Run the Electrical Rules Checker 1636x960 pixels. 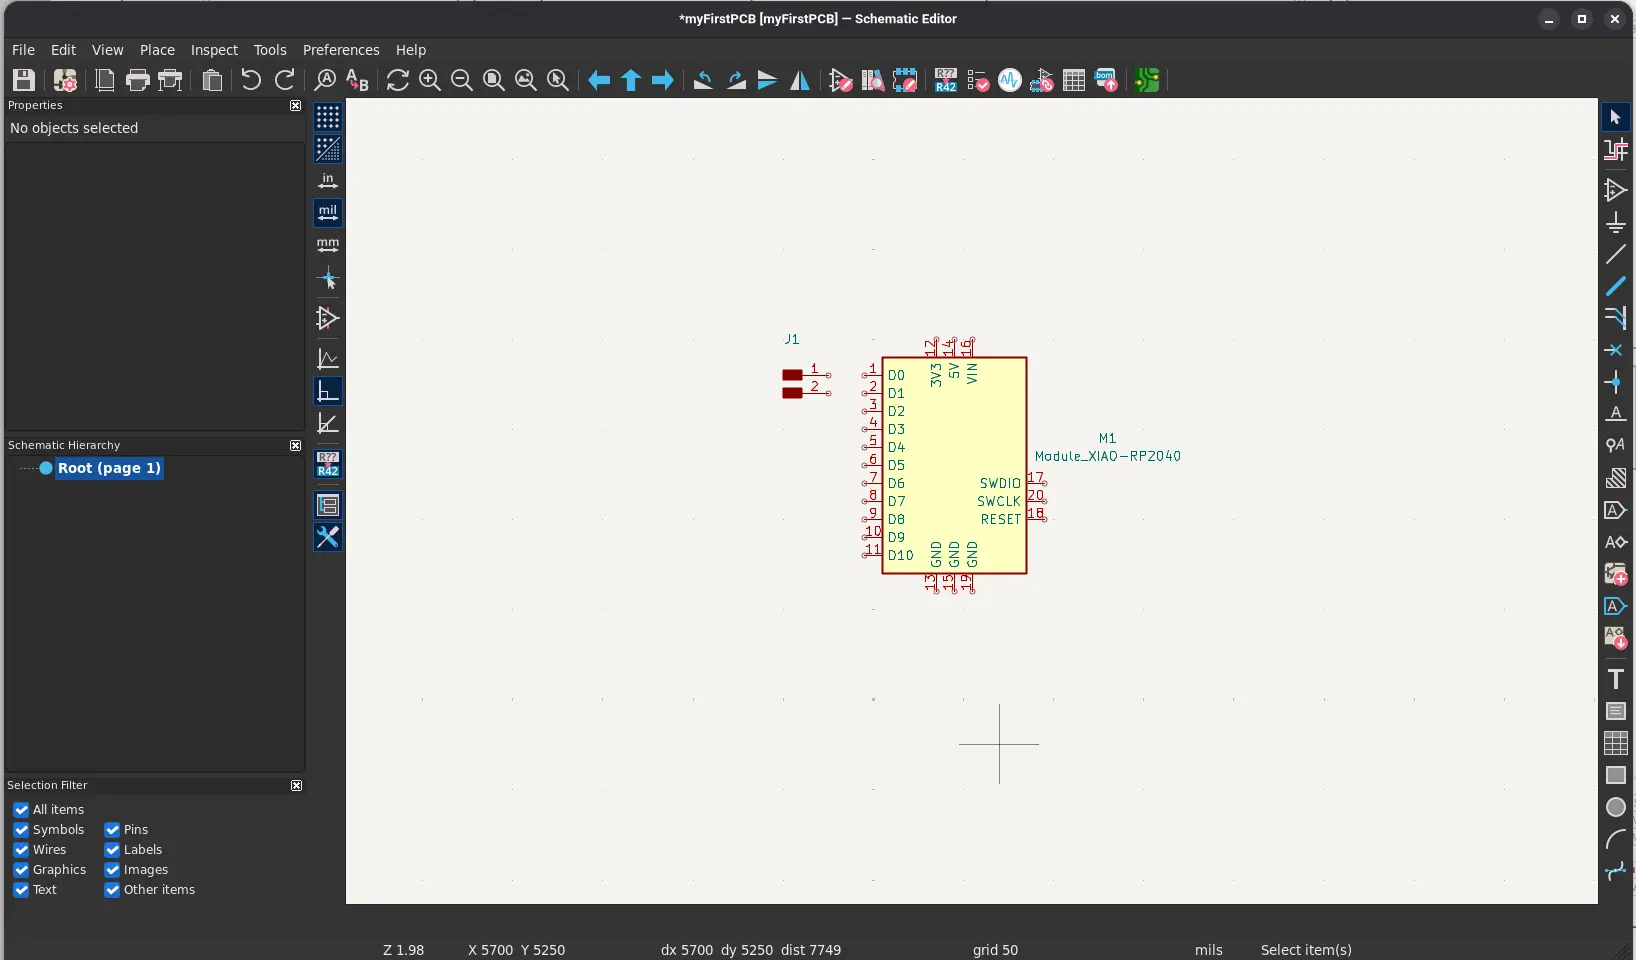978,81
